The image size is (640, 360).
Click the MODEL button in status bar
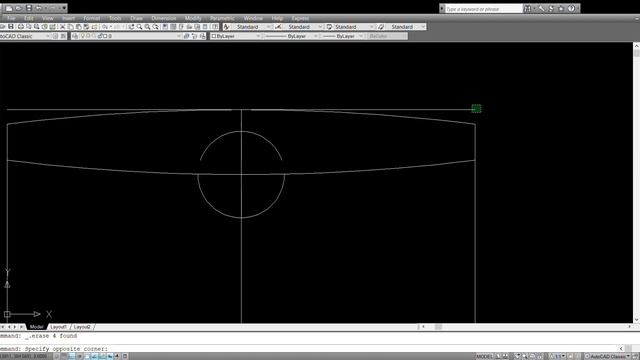[x=484, y=356]
